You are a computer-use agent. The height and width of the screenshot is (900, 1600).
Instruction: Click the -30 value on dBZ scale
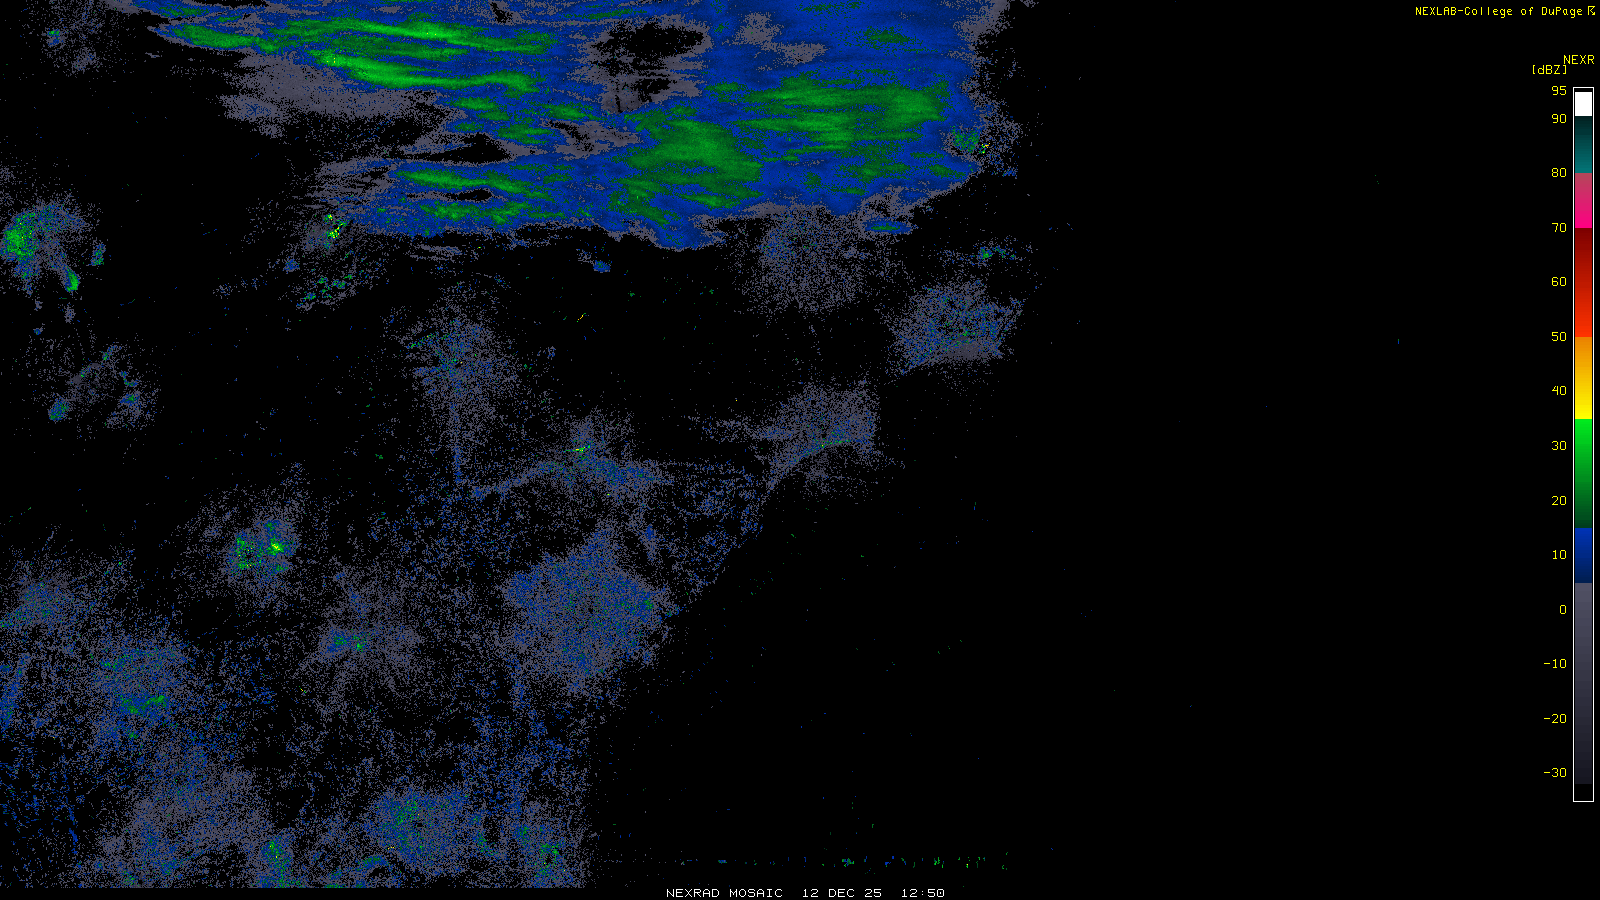point(1555,773)
